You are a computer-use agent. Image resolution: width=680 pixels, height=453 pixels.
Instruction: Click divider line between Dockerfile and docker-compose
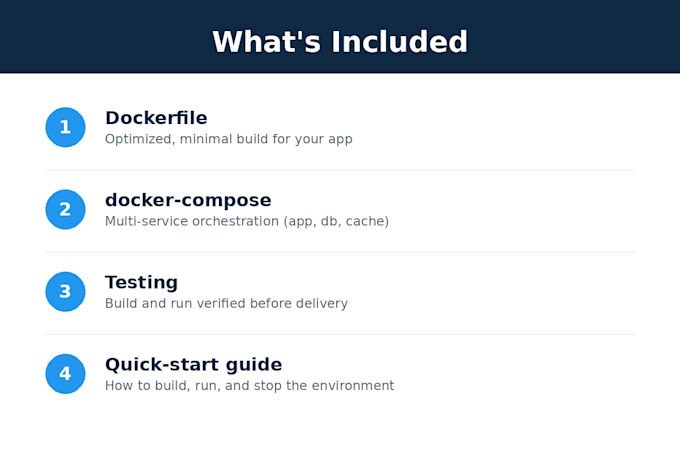[x=340, y=170]
